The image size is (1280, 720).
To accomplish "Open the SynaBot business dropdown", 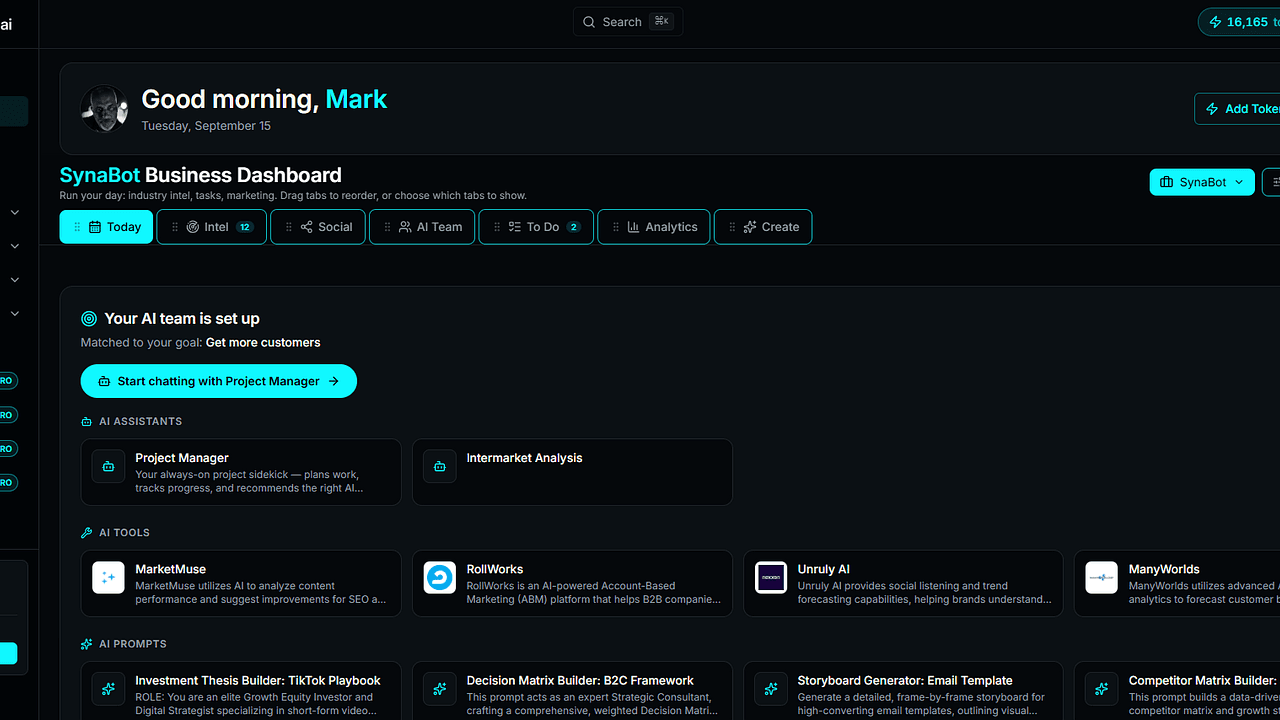I will point(1202,182).
